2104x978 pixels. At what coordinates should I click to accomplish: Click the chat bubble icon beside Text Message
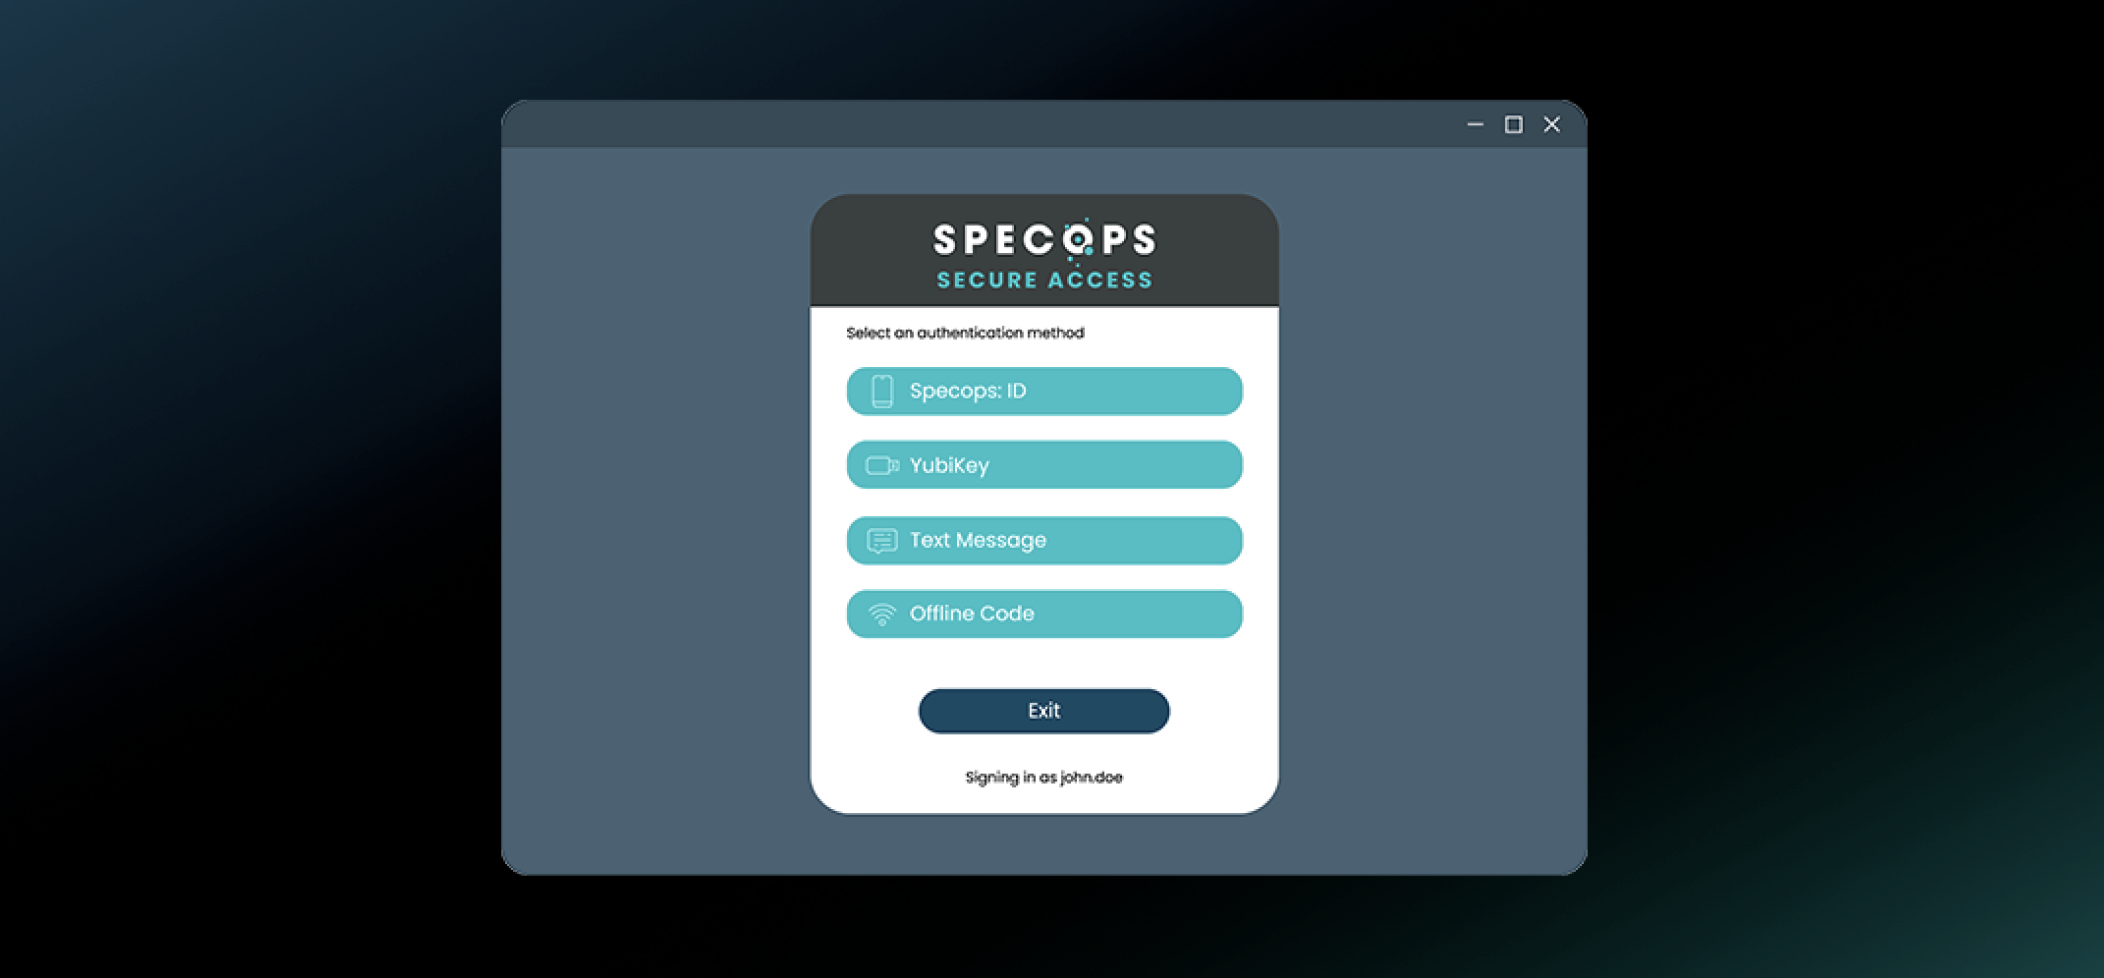coord(882,541)
